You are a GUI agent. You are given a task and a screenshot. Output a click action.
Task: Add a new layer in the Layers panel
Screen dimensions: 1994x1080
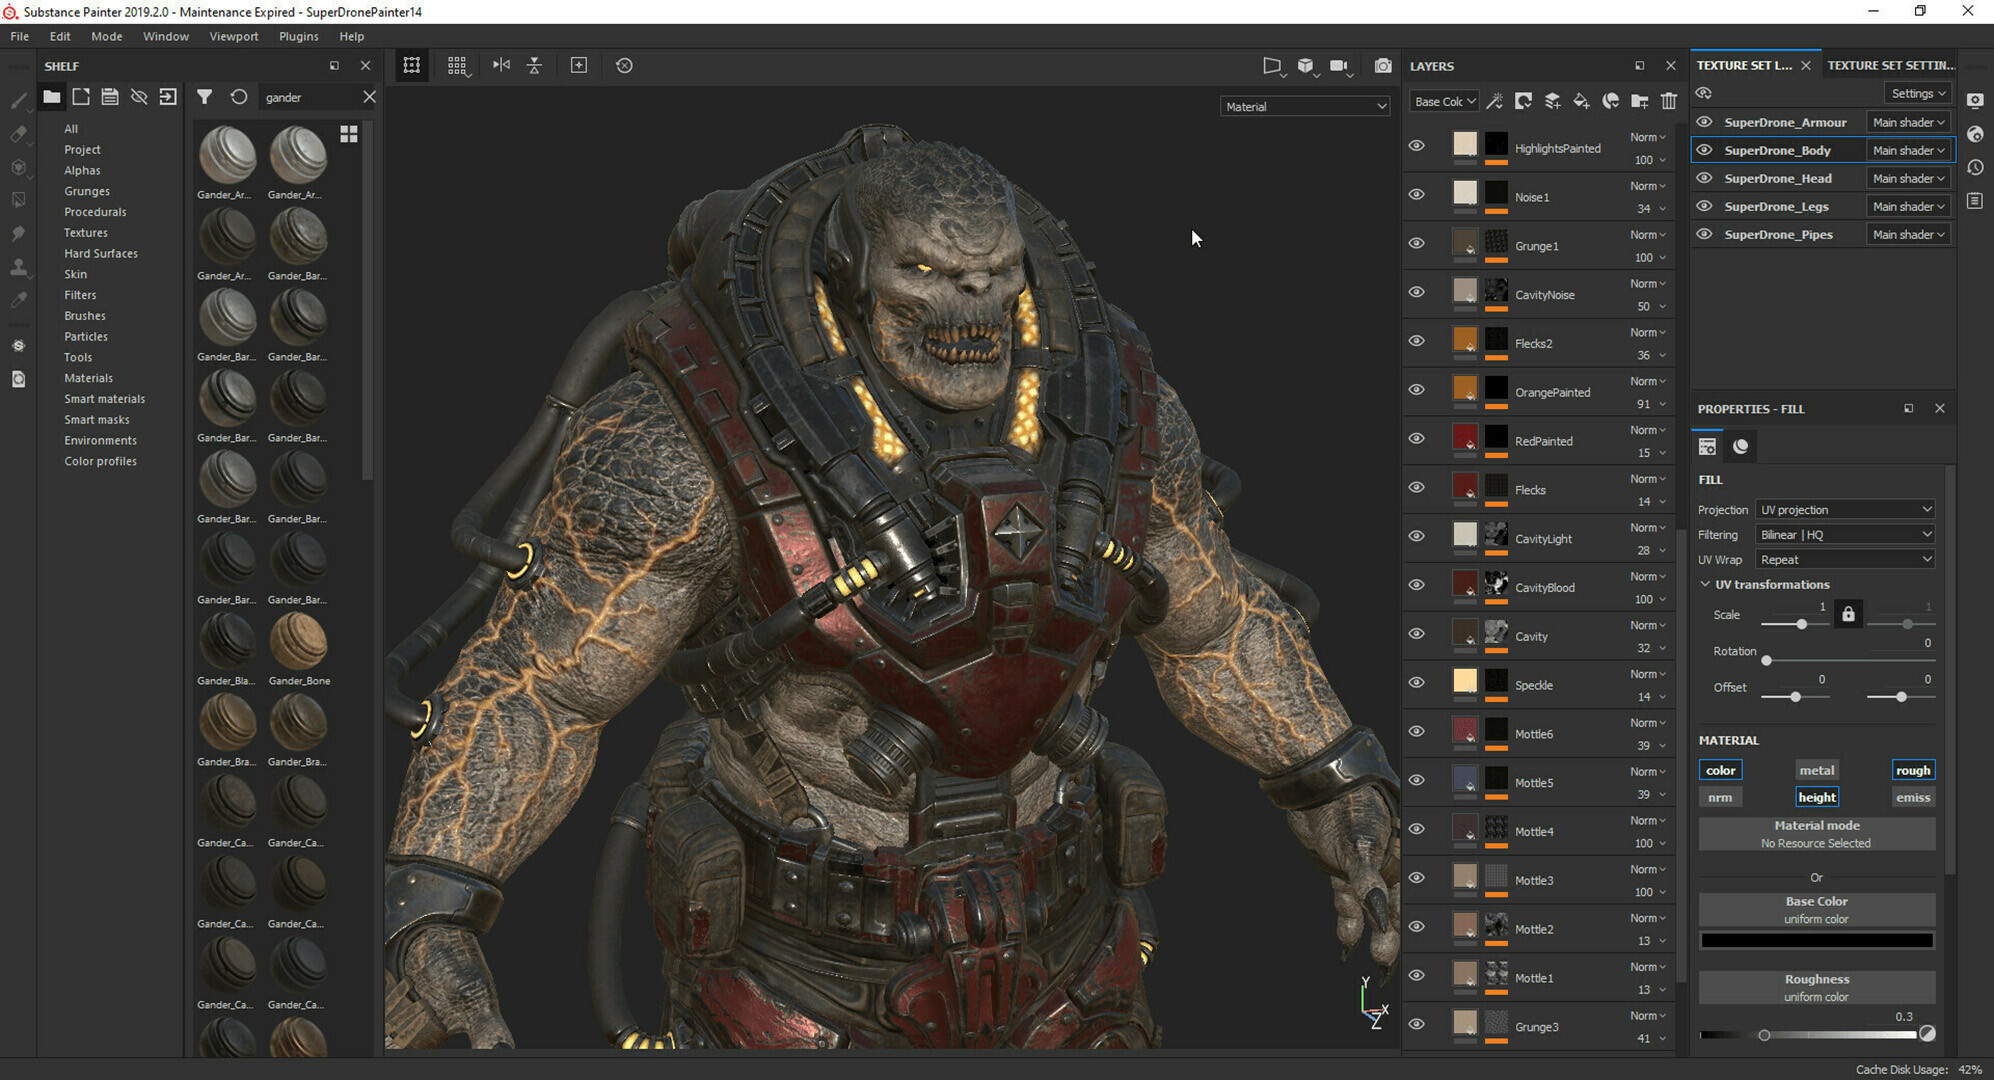(x=1553, y=101)
